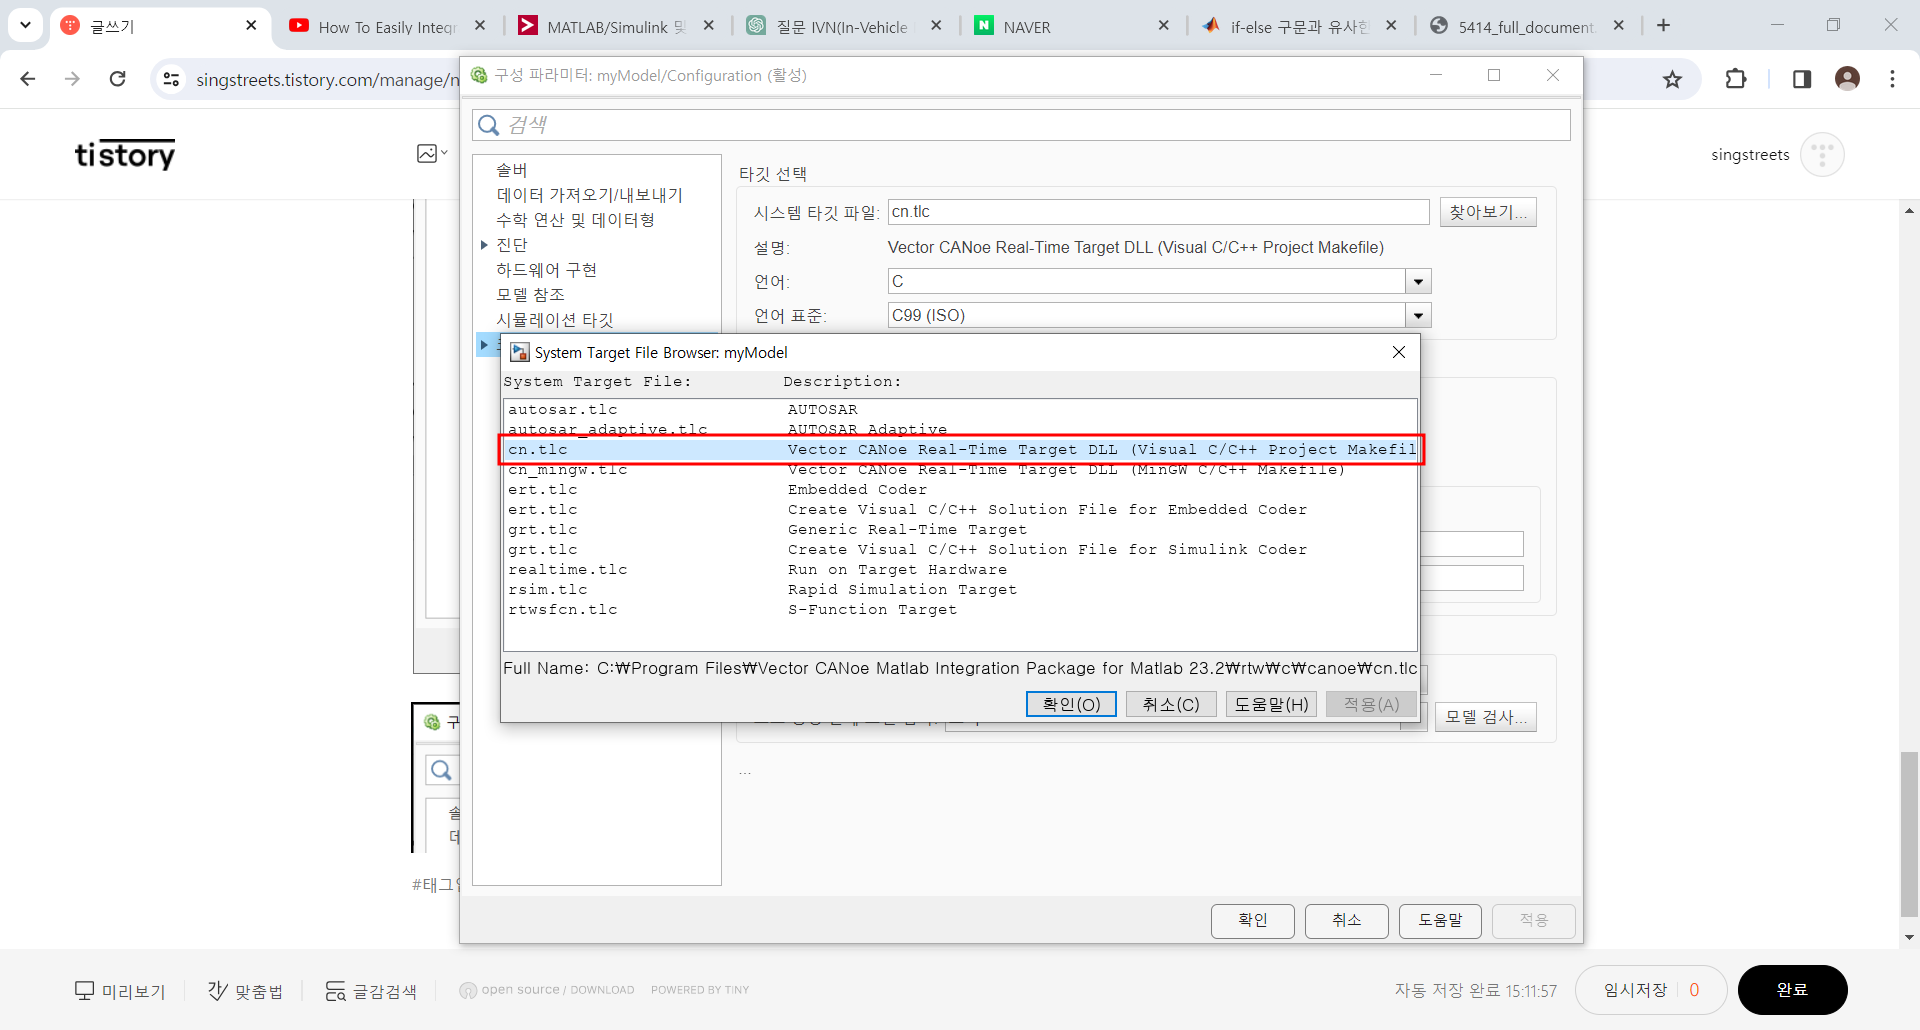
Task: Select 하드웨어 구현 in configuration tree
Action: pos(547,270)
